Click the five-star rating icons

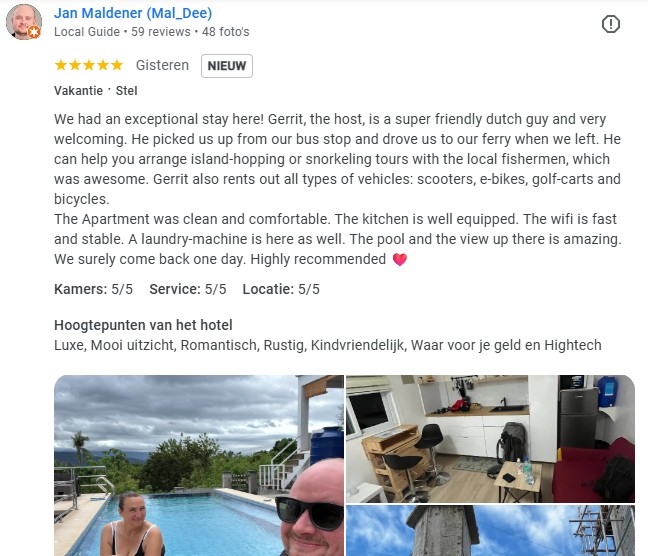[x=89, y=65]
